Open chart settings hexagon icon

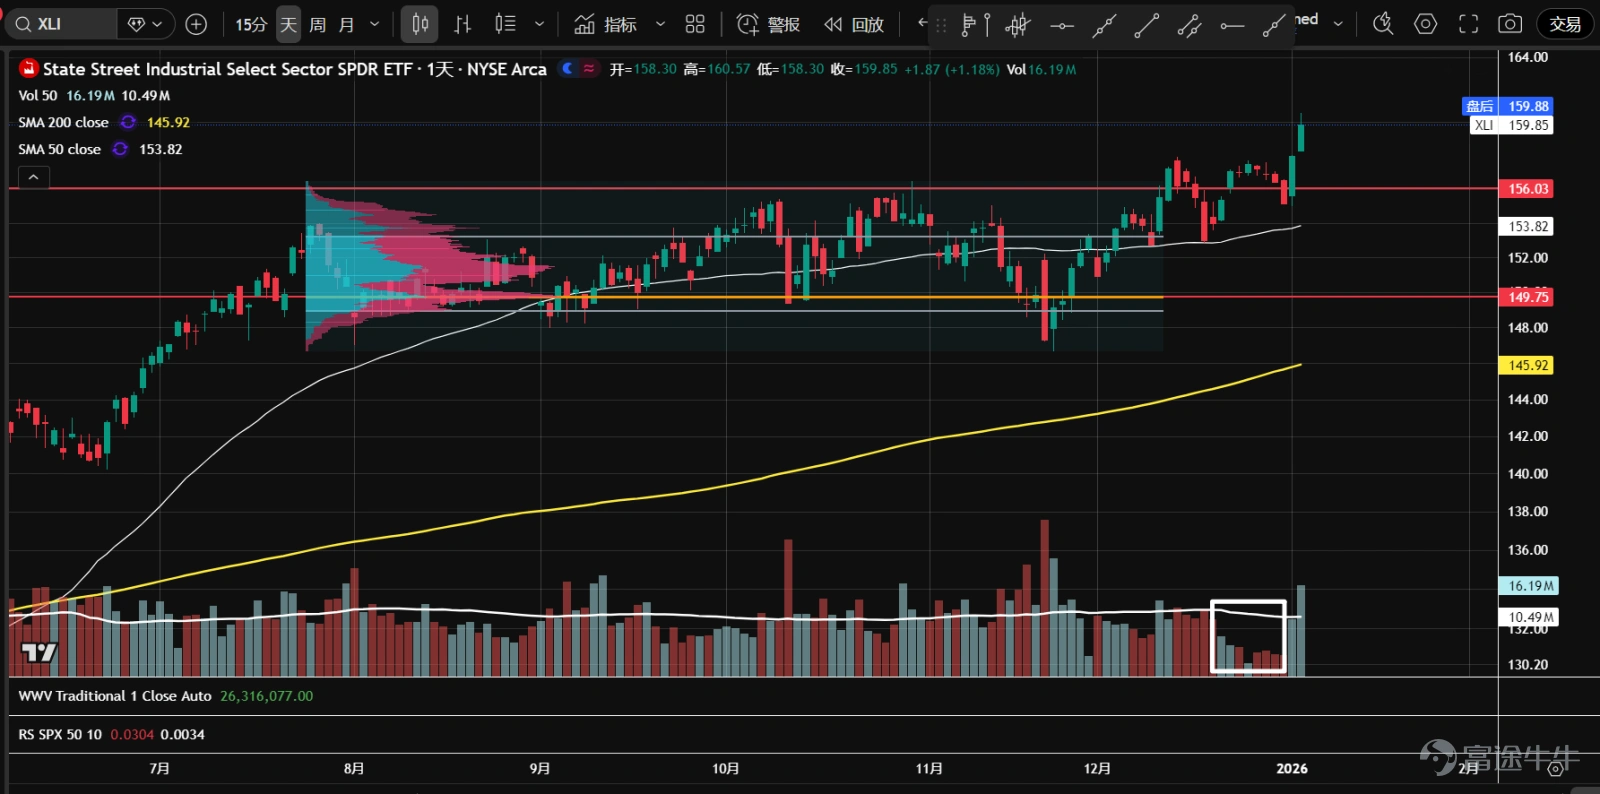[x=1426, y=24]
